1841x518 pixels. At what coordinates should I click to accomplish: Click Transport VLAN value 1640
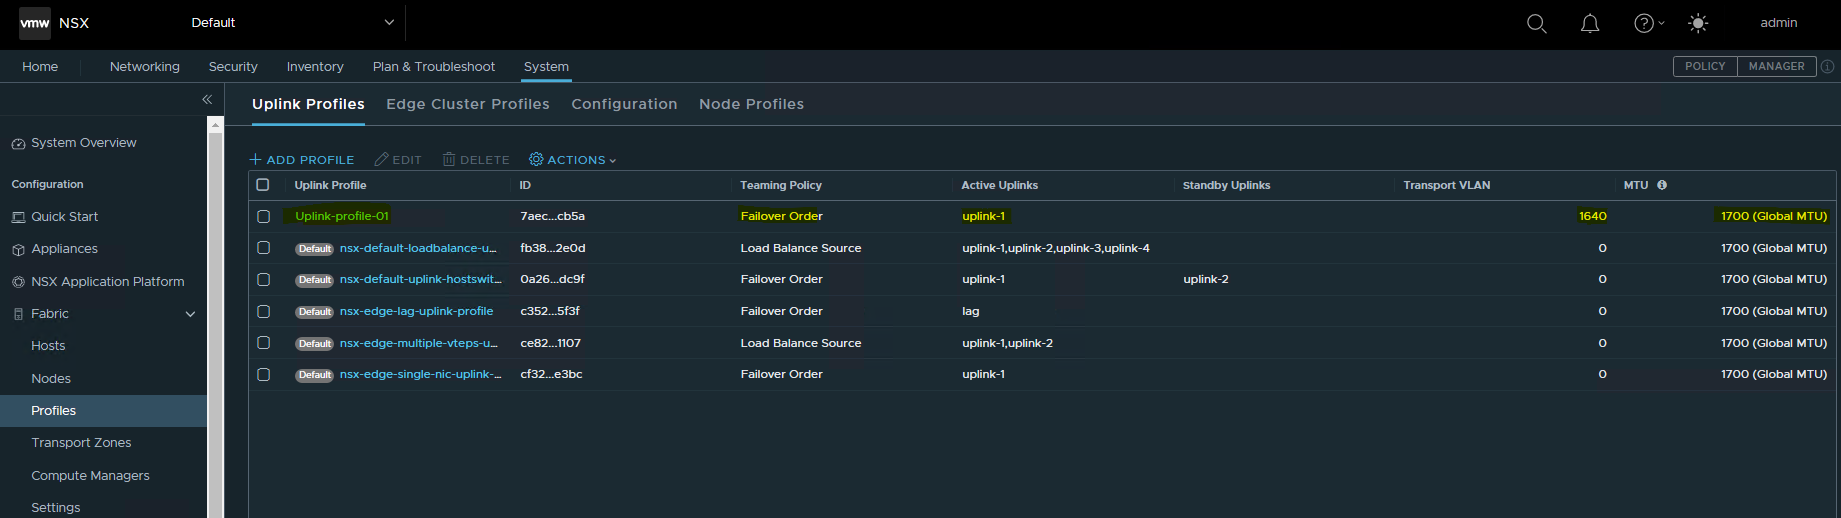pos(1593,216)
